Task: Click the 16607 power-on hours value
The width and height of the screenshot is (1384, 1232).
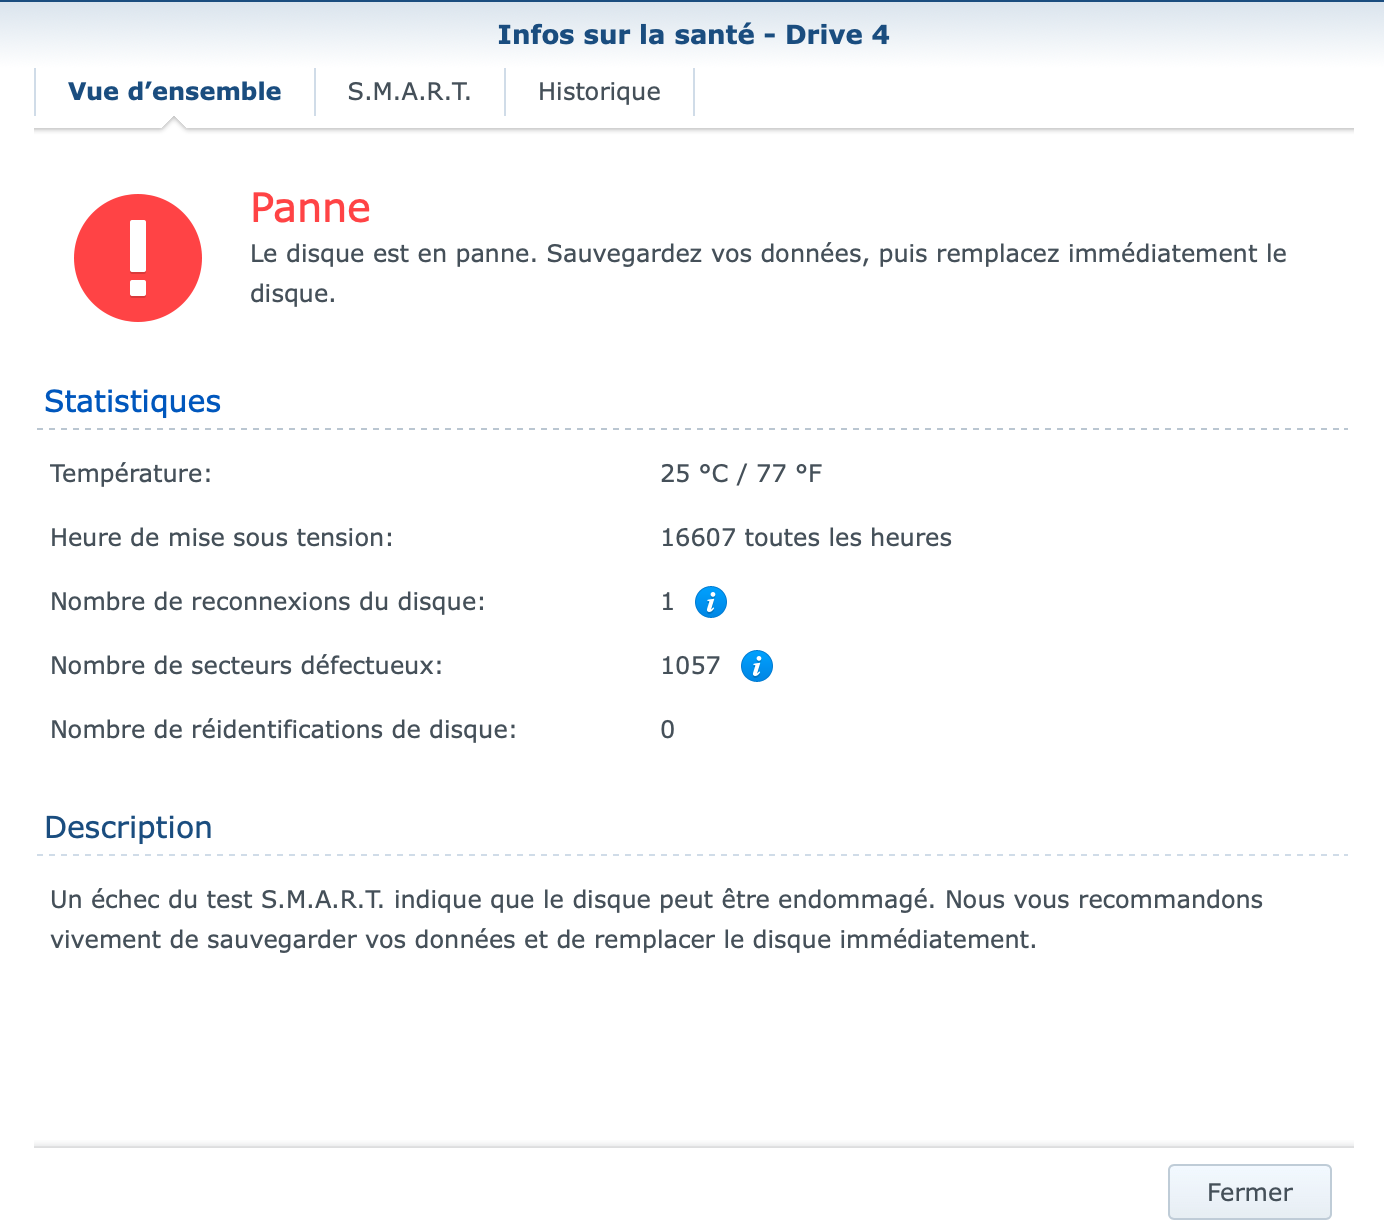Action: 805,538
